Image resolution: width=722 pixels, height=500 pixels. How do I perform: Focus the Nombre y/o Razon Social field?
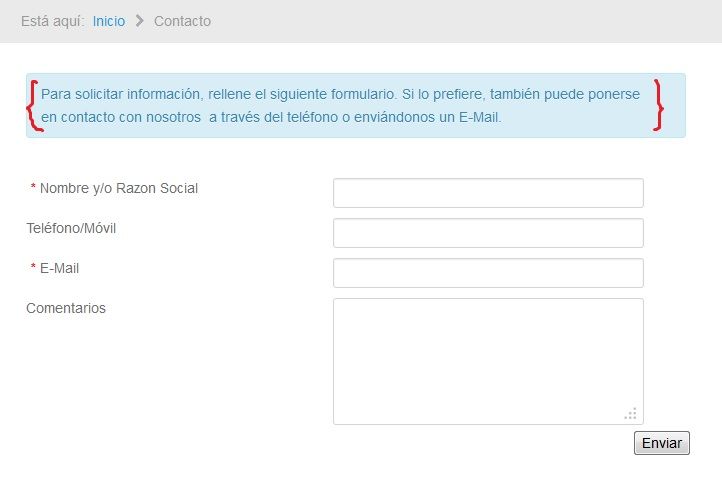488,193
